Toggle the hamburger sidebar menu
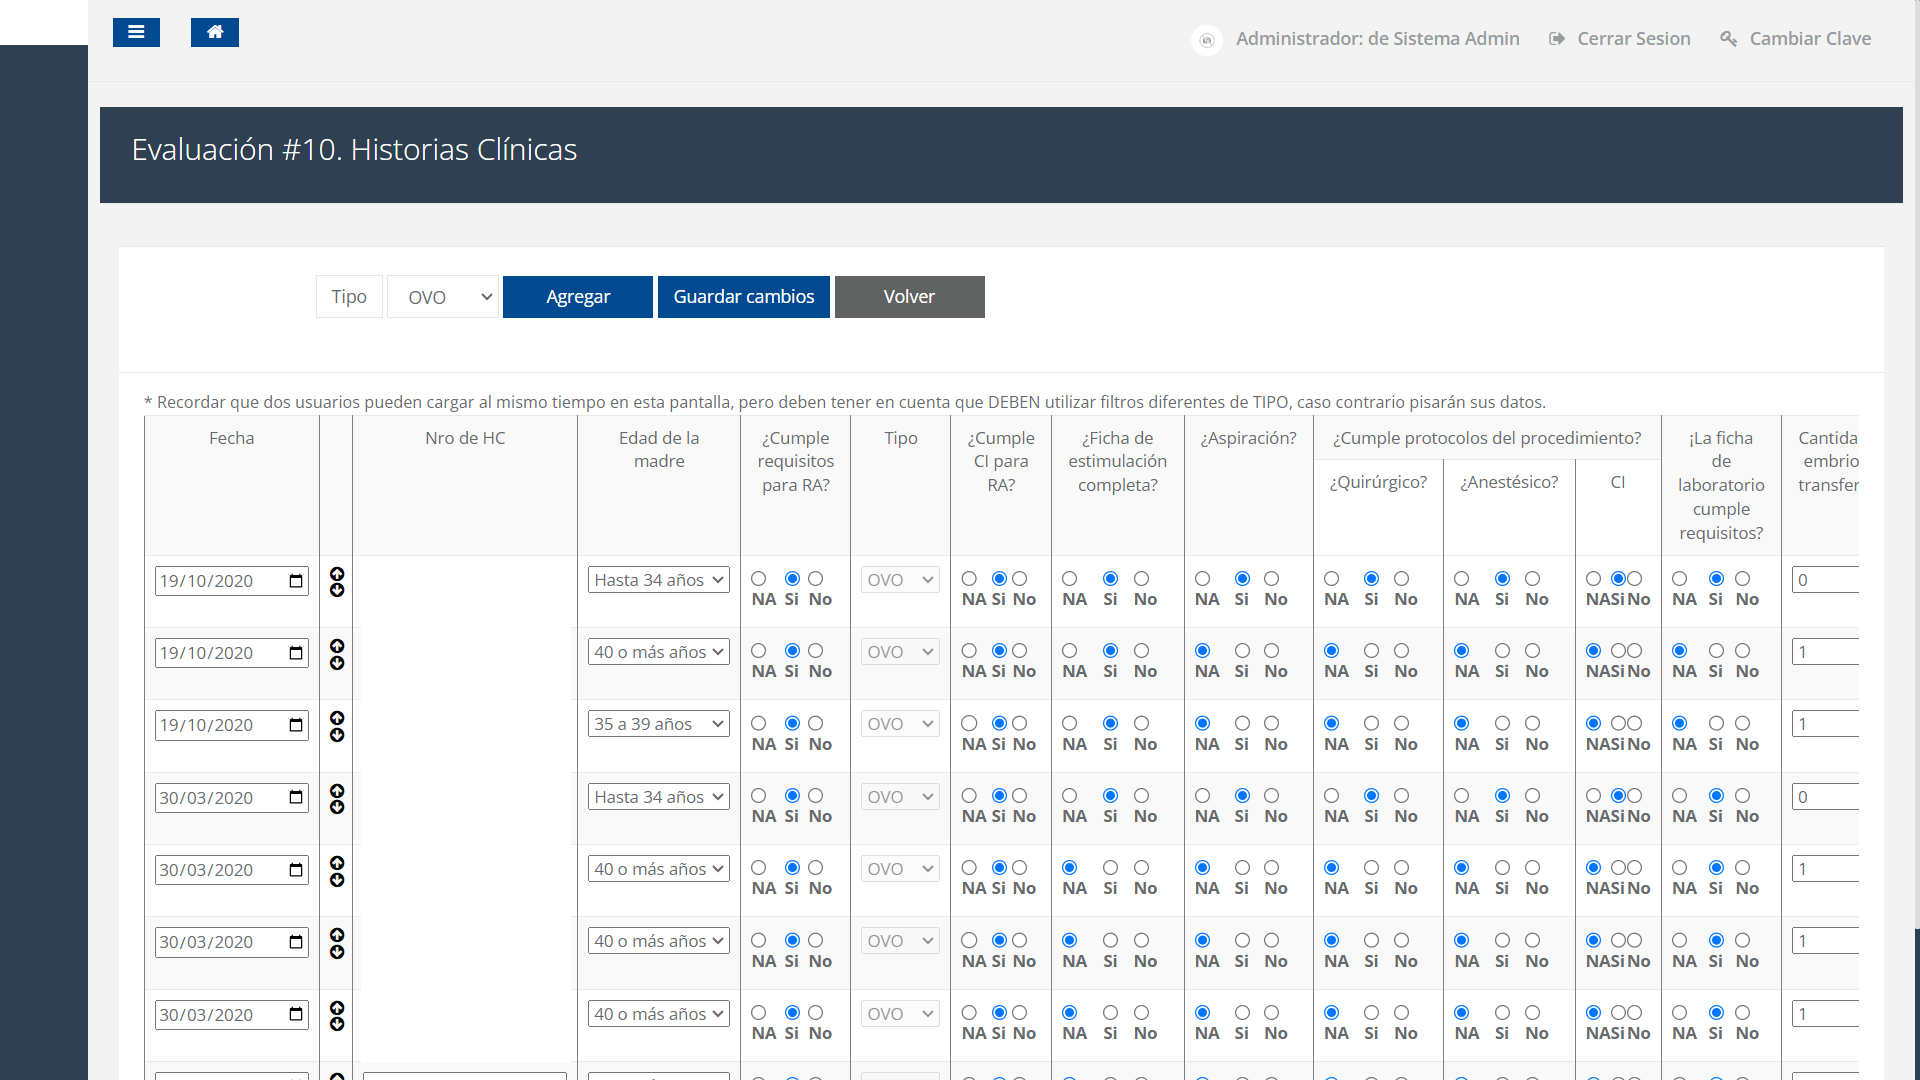 (x=136, y=32)
